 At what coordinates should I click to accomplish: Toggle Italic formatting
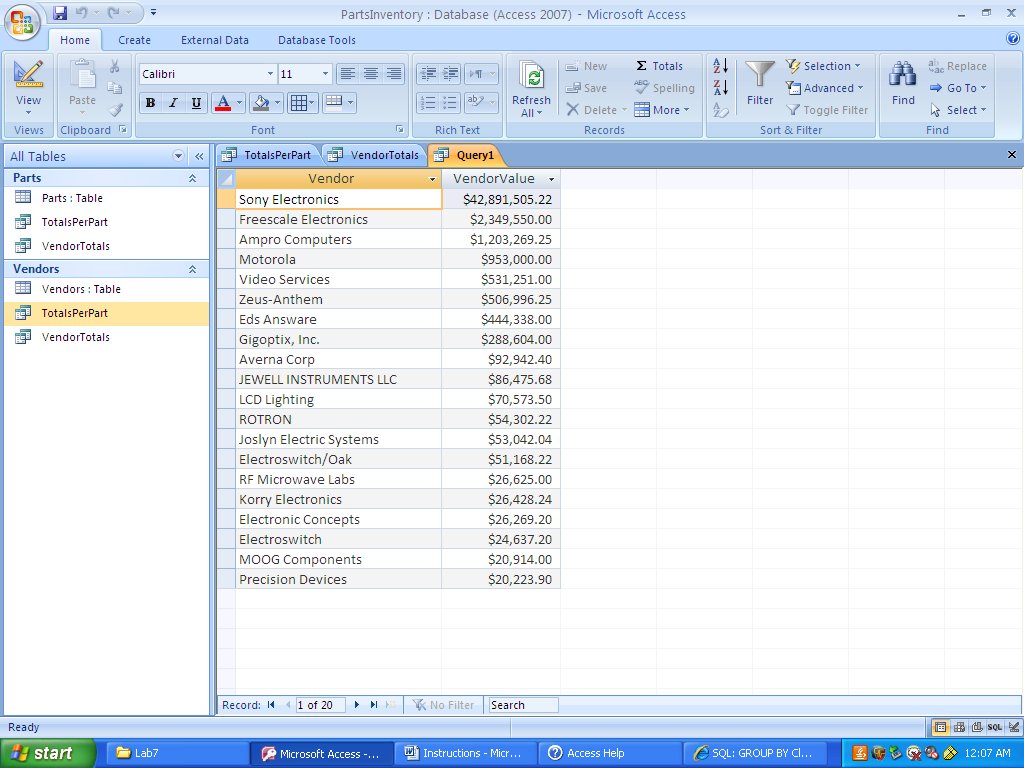pos(173,103)
